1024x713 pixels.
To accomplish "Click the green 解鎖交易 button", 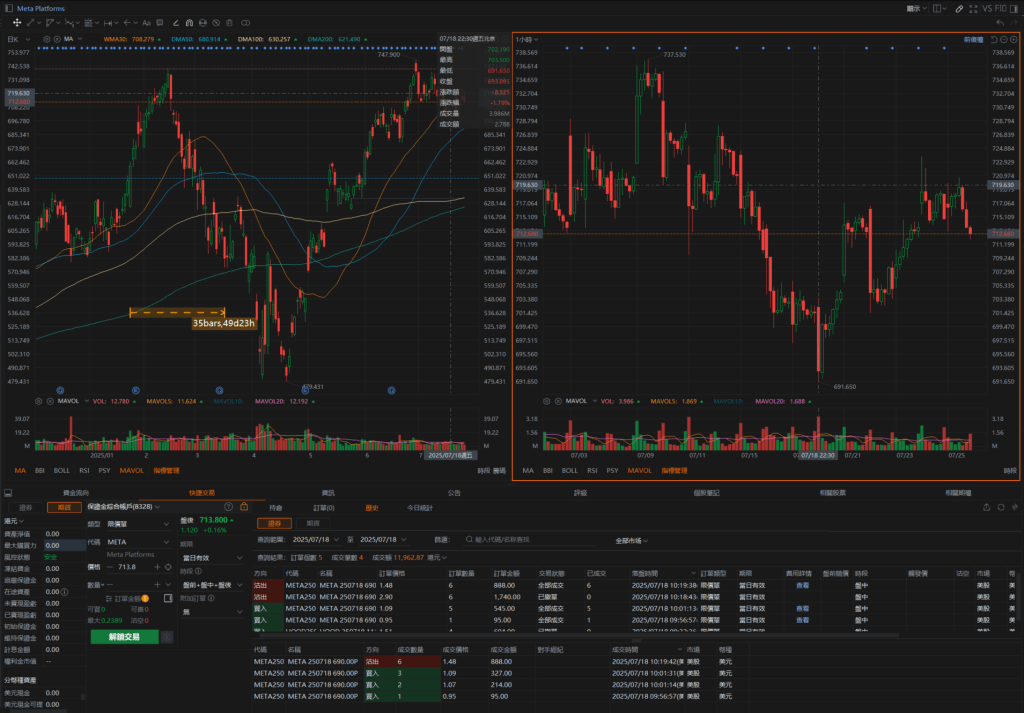I will 124,636.
